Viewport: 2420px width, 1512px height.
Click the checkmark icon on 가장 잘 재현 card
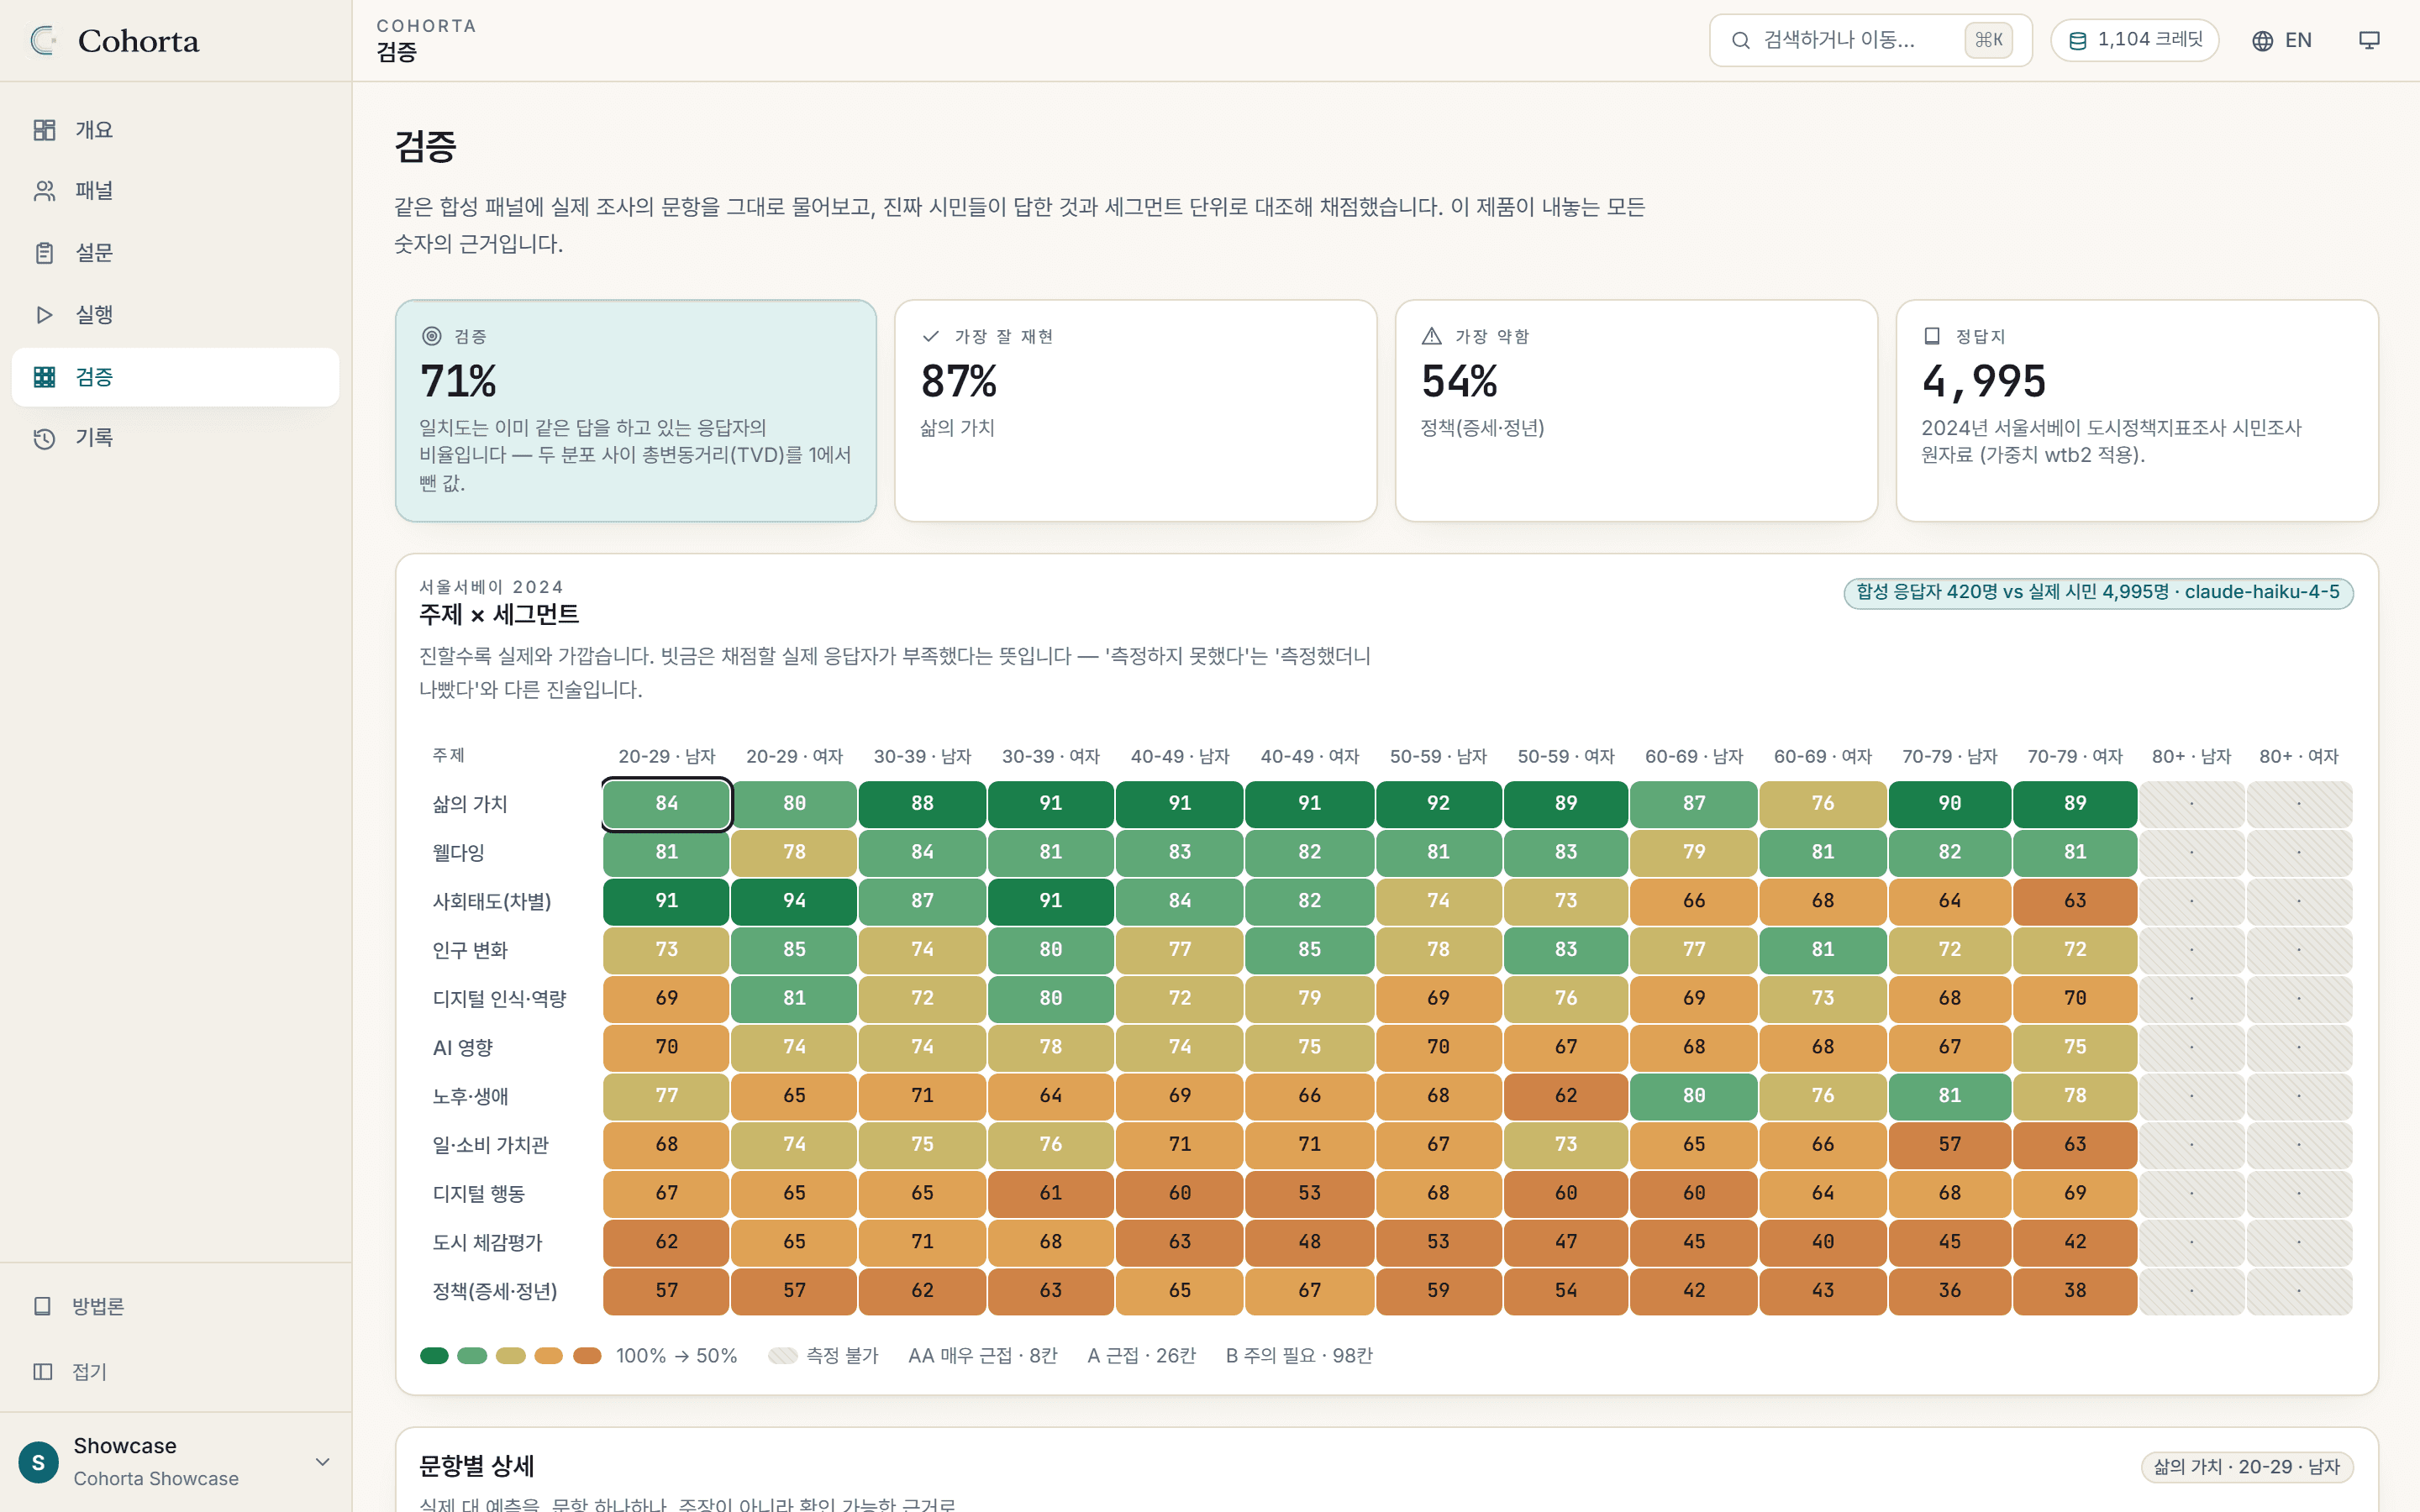931,336
